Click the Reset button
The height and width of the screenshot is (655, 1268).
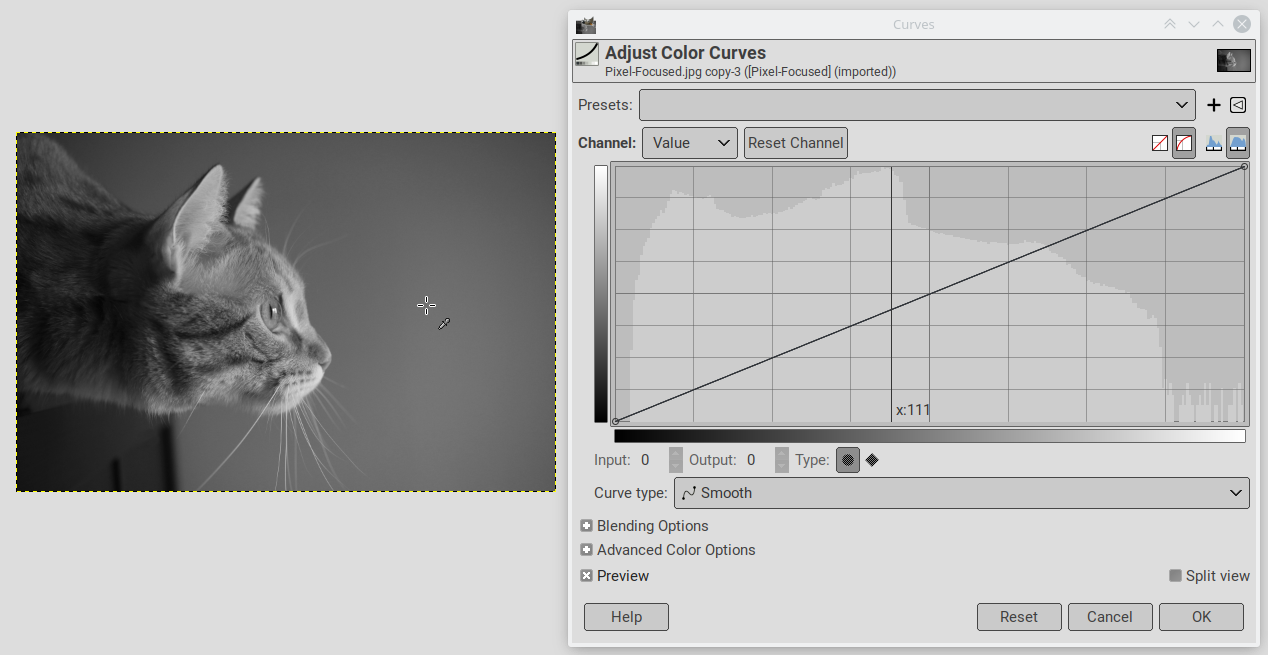1019,617
